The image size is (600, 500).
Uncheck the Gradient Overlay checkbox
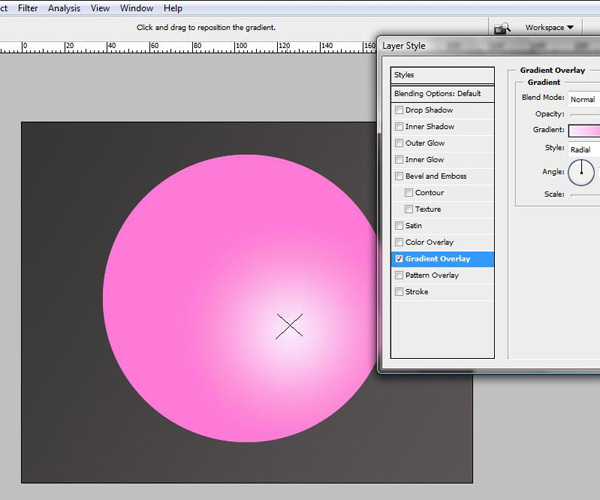399,259
